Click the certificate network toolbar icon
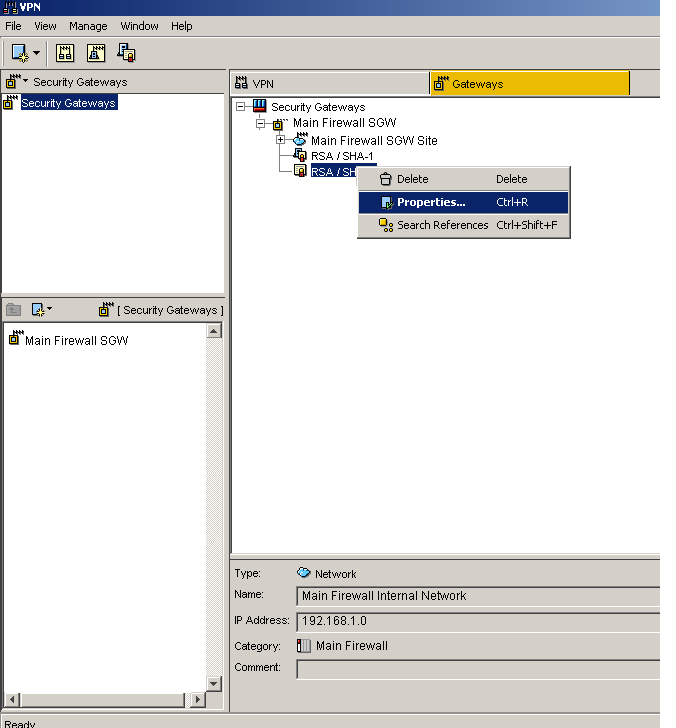This screenshot has width=676, height=728. (126, 53)
